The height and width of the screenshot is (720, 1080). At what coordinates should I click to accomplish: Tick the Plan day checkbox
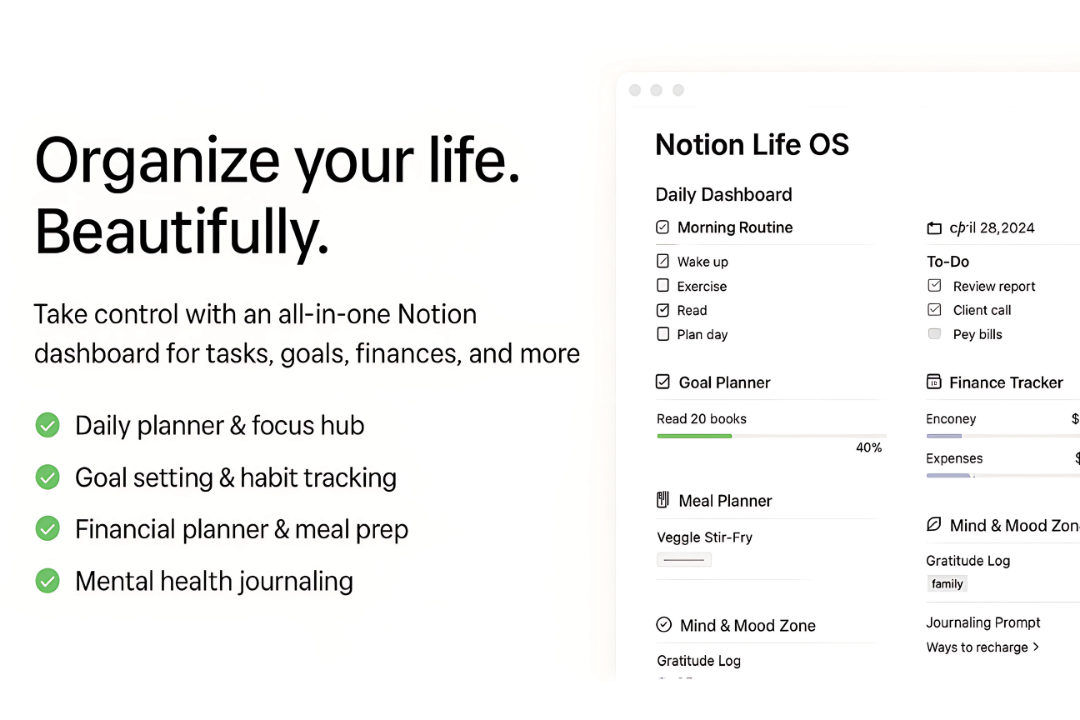(x=663, y=334)
